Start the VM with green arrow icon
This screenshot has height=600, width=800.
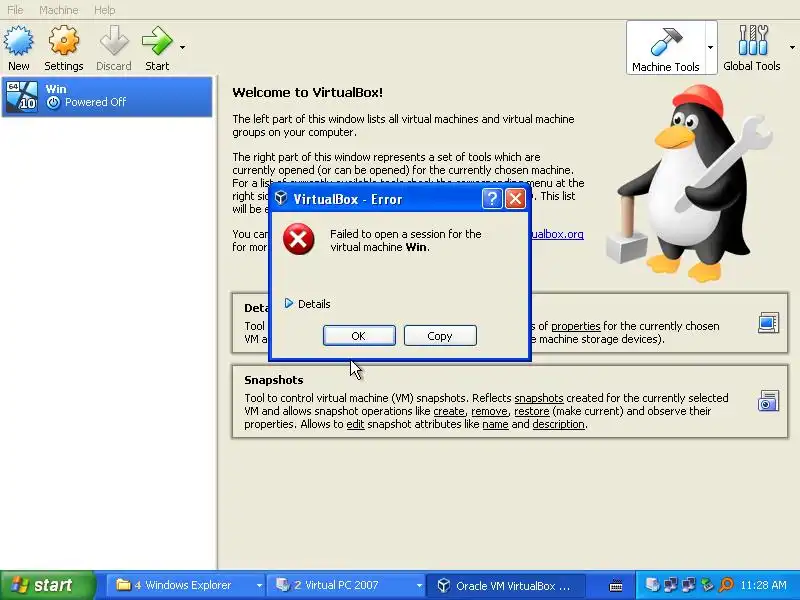pyautogui.click(x=157, y=41)
